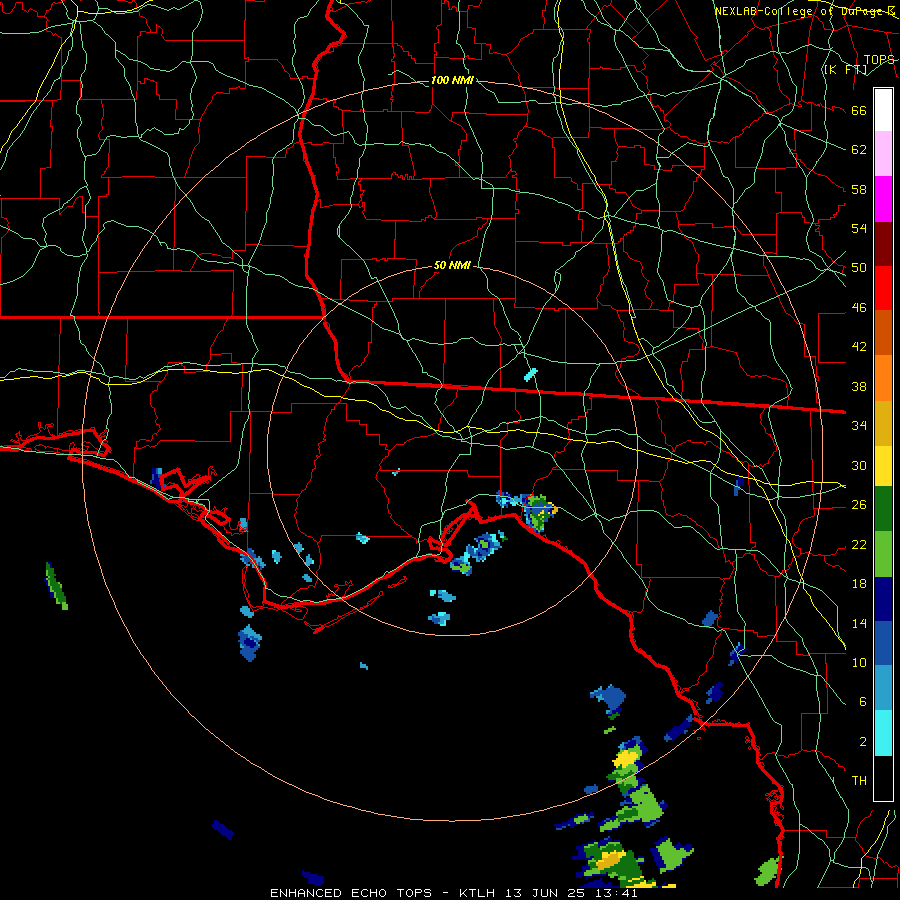The image size is (900, 900).
Task: Click the white swatch in the tops legend
Action: pyautogui.click(x=883, y=110)
